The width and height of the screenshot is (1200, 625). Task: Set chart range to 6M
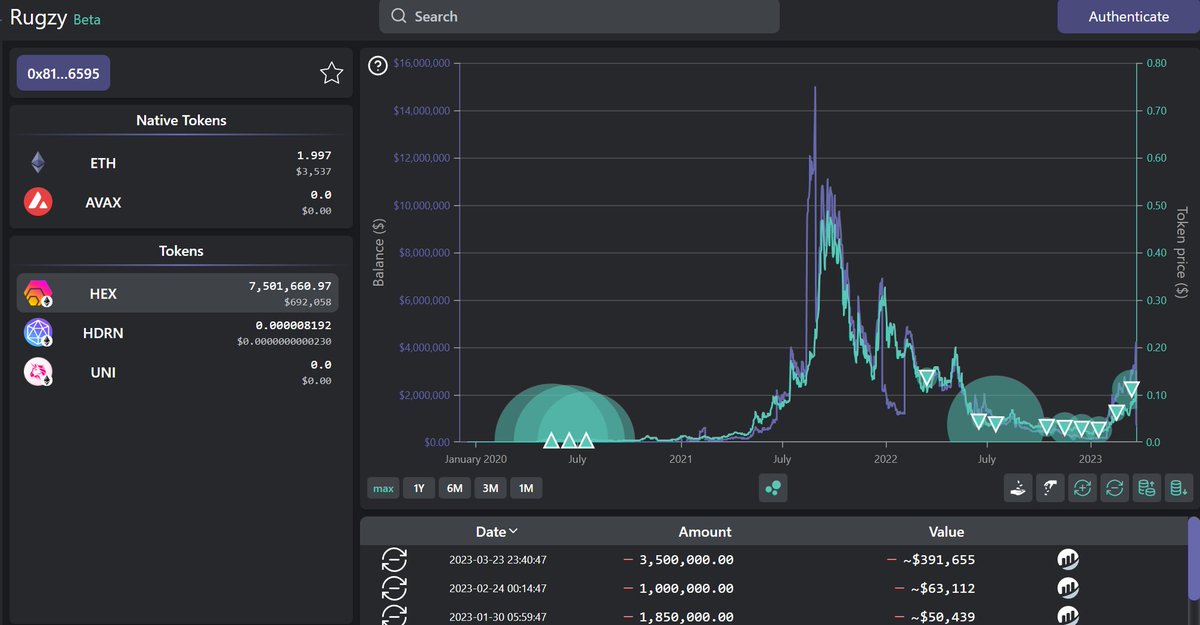[454, 488]
